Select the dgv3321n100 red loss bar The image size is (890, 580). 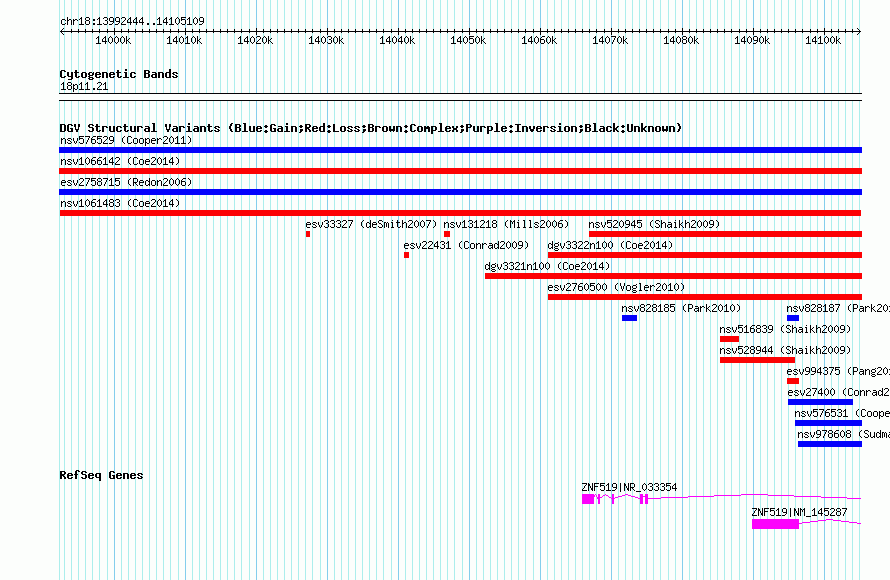[x=673, y=276]
